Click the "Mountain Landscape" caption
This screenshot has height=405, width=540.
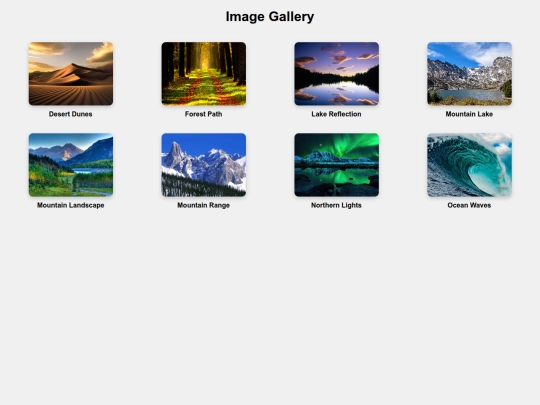[x=71, y=205]
